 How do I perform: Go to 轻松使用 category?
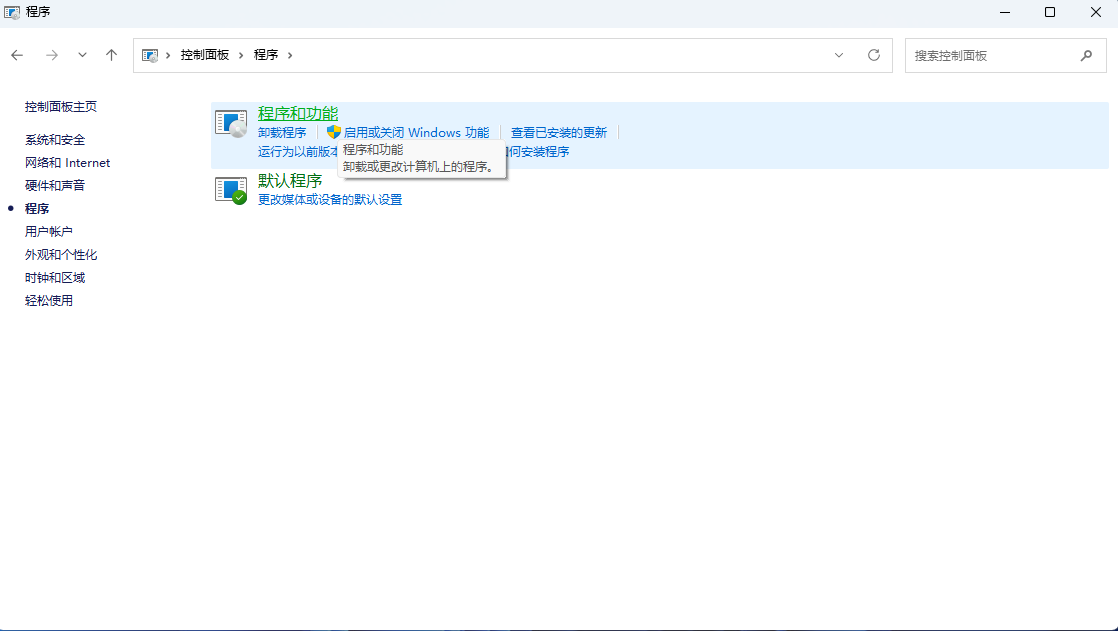[48, 300]
